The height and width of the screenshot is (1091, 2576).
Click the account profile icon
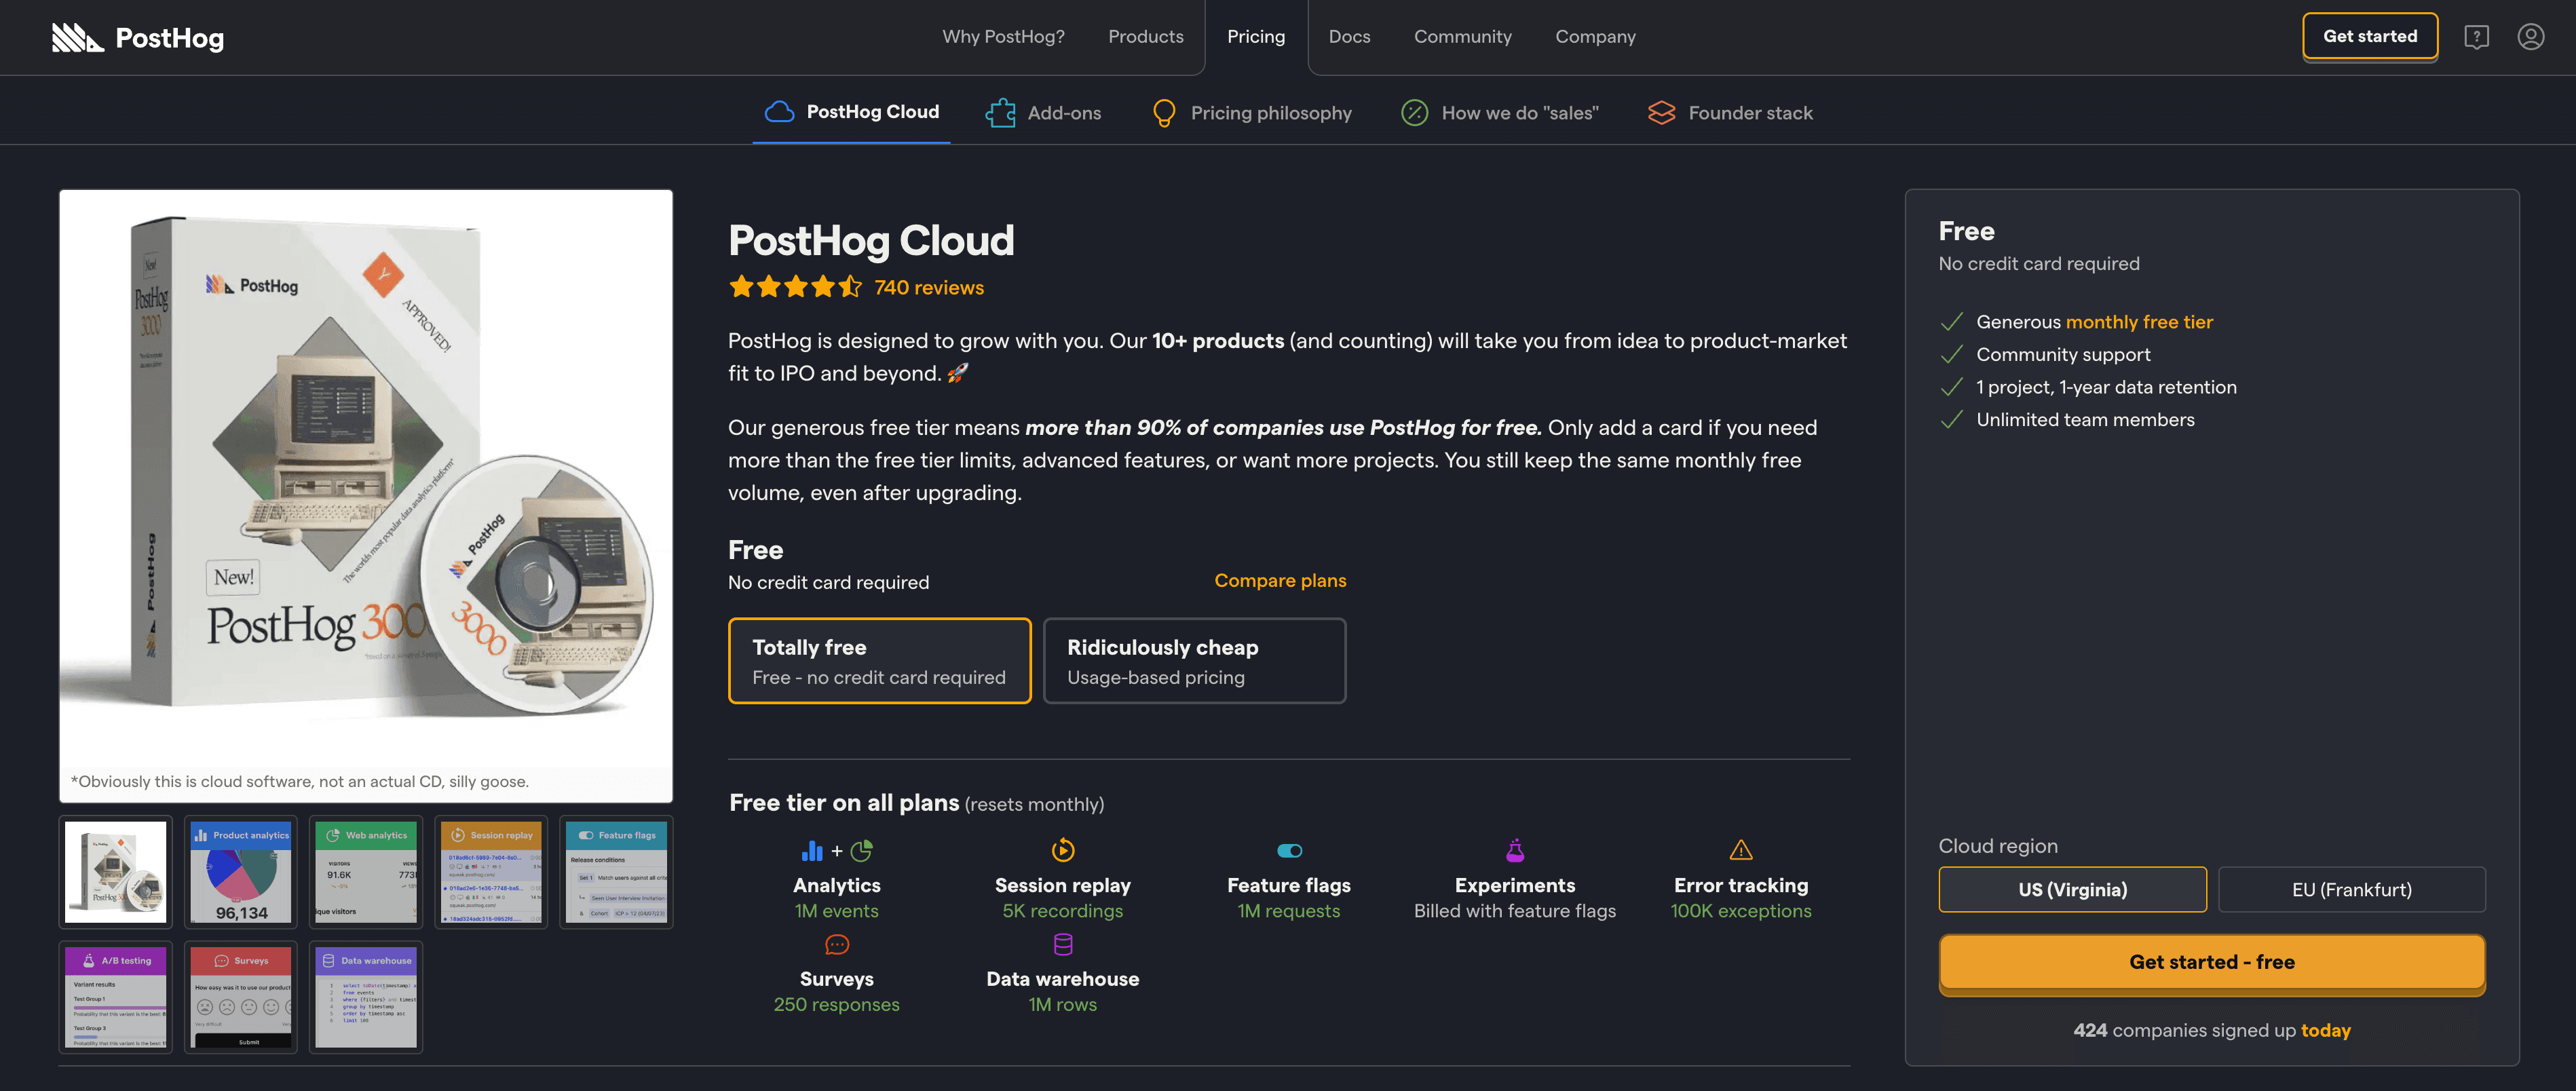pyautogui.click(x=2531, y=37)
